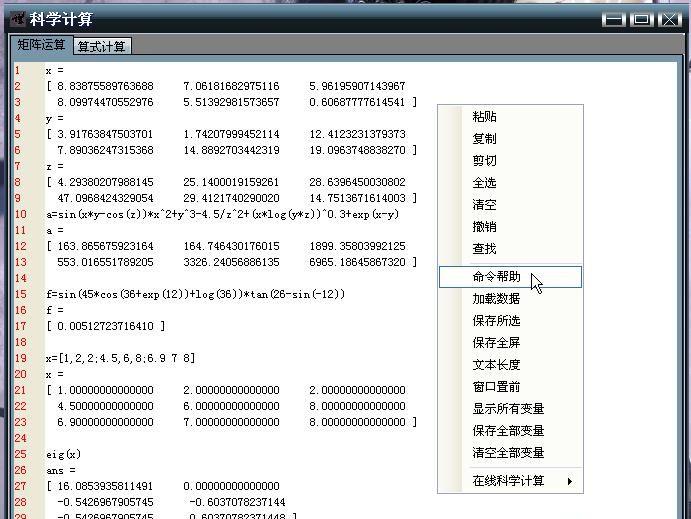Switch to the 矩阵运算 tab
This screenshot has height=519, width=691.
click(41, 46)
